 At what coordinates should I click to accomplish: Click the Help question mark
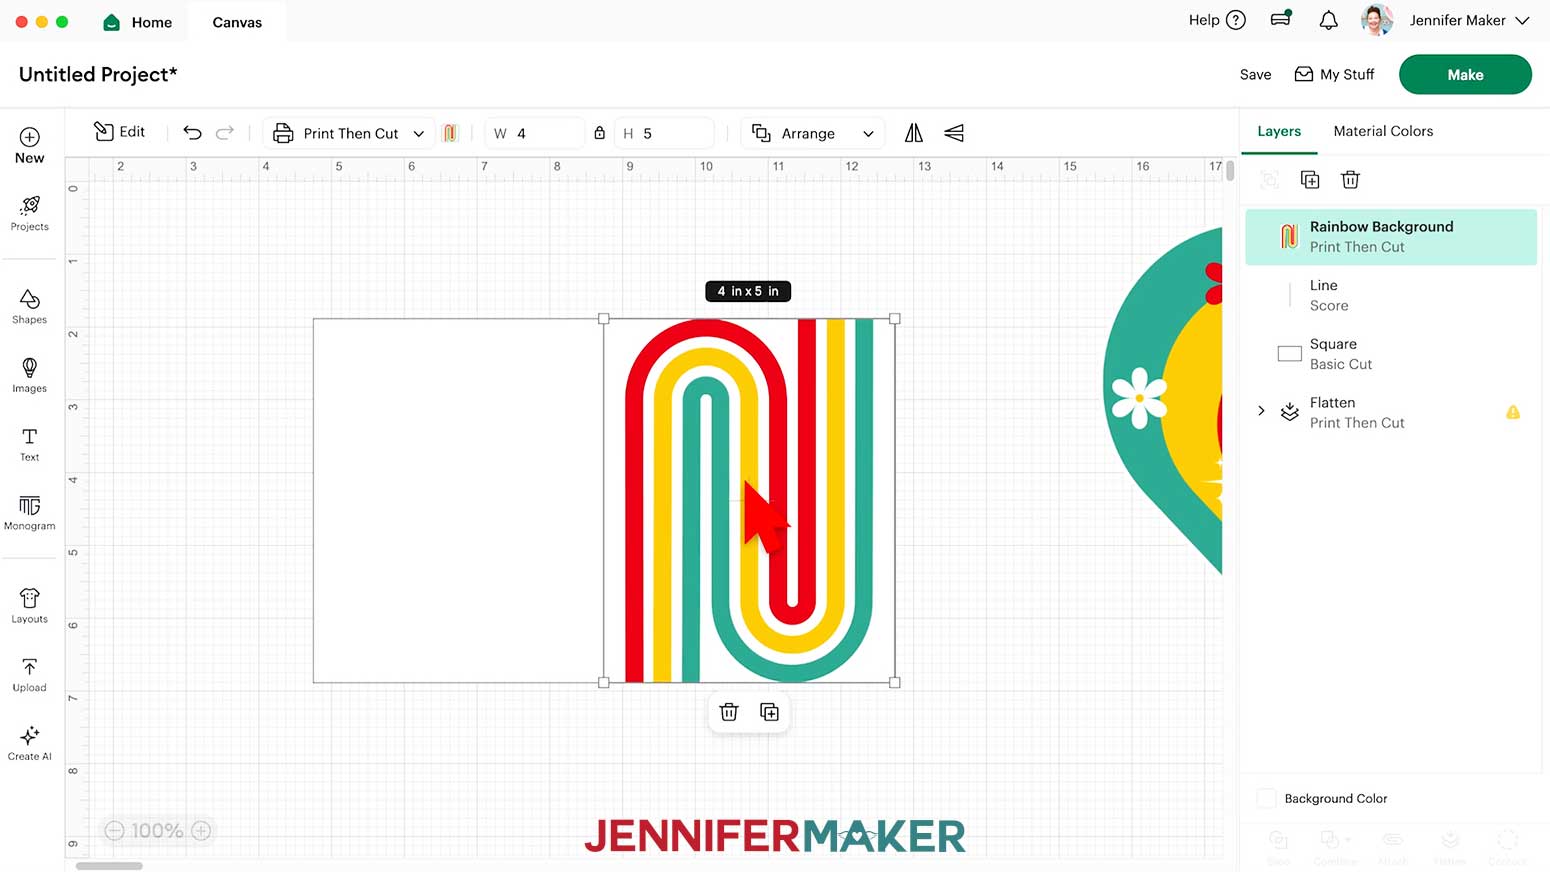point(1236,20)
